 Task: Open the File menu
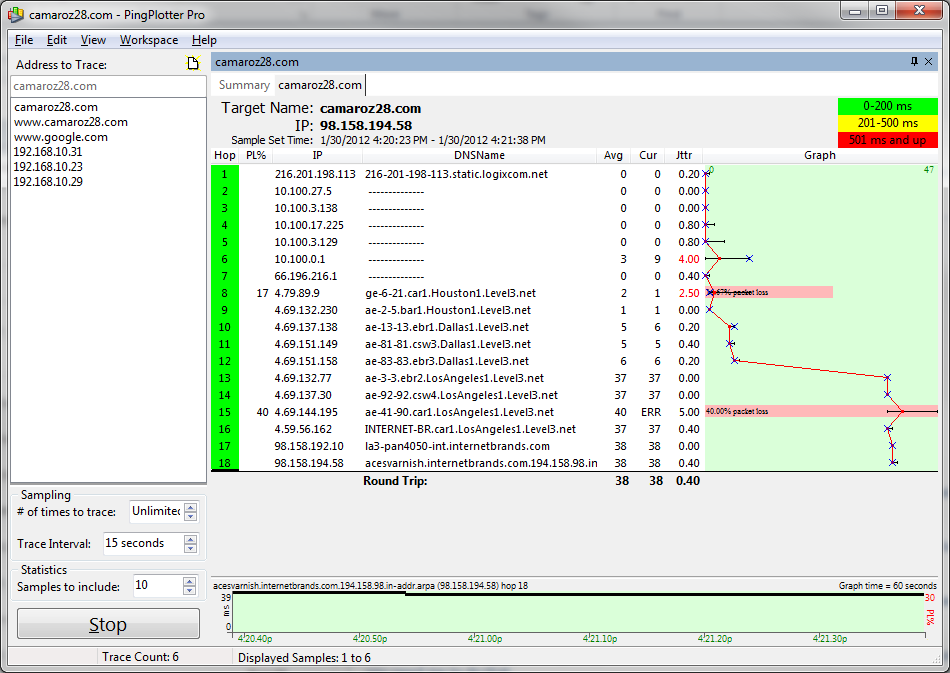(x=24, y=40)
